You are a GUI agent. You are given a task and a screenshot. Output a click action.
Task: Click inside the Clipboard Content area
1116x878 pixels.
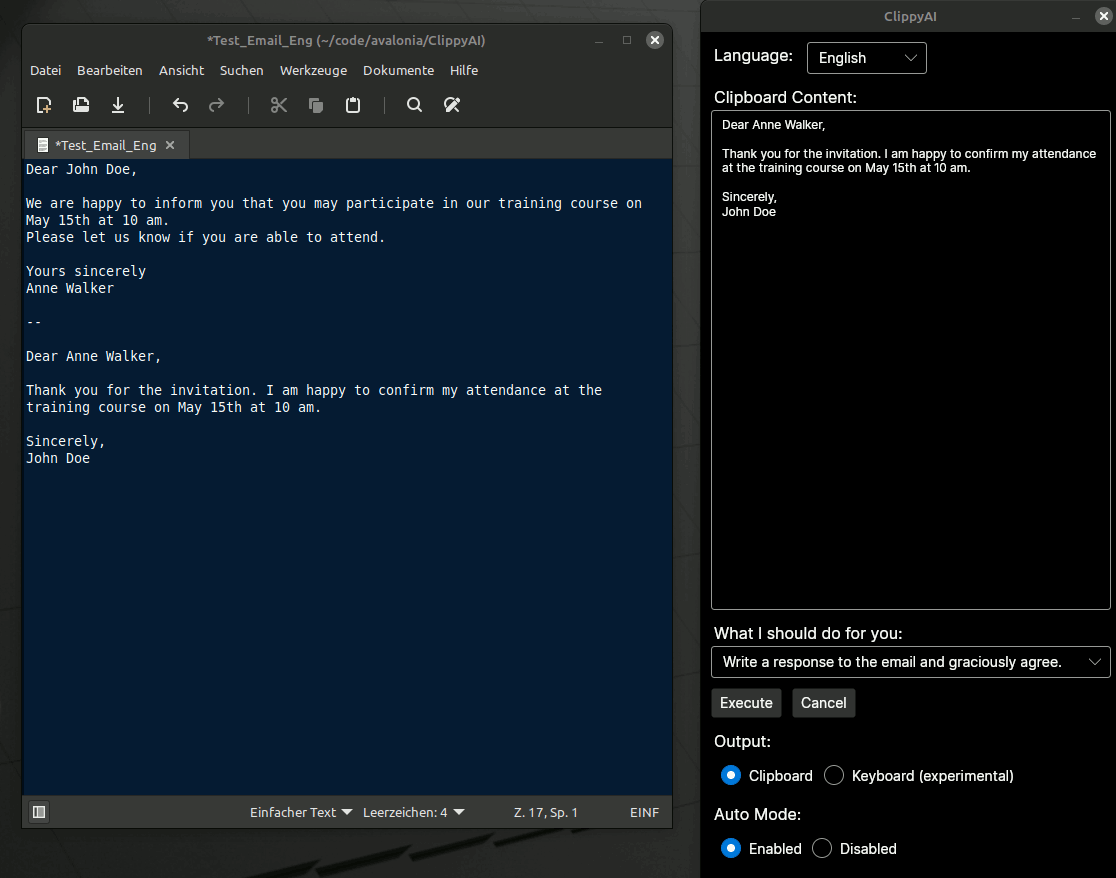coord(910,360)
